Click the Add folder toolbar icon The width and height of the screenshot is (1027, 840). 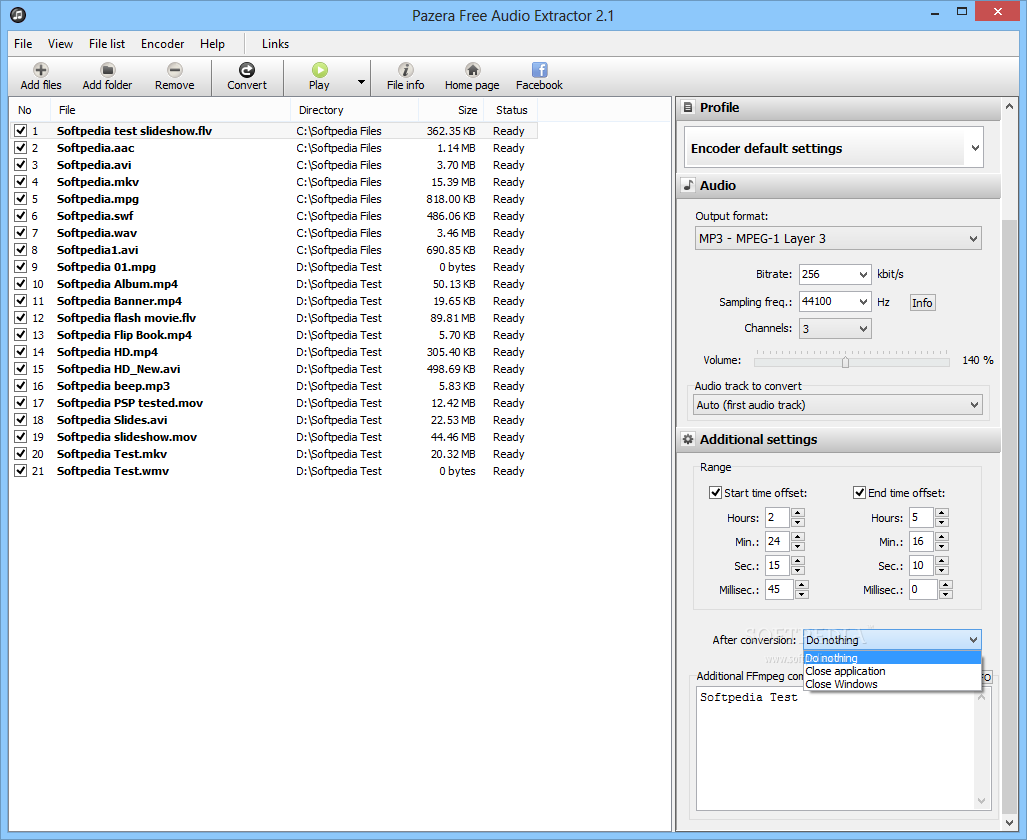pyautogui.click(x=107, y=69)
